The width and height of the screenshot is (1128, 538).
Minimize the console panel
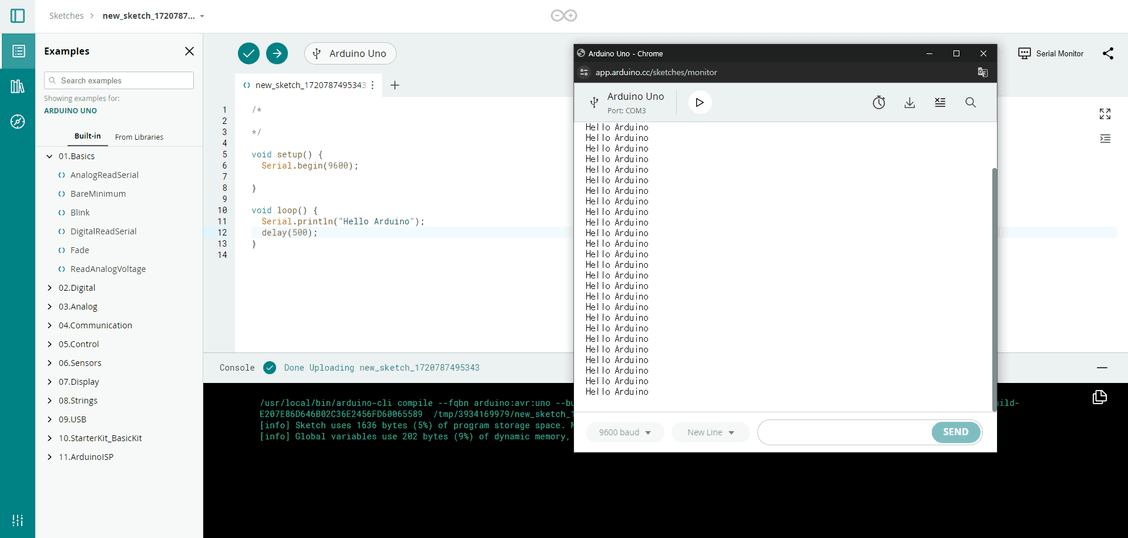tap(1102, 368)
